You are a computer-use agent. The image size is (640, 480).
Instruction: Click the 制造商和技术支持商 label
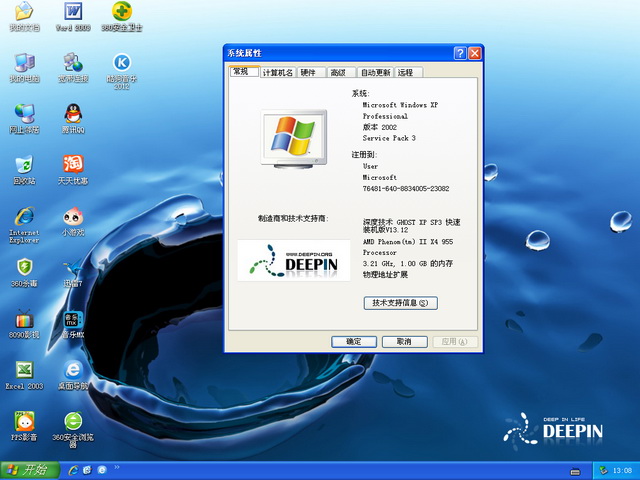click(x=293, y=218)
